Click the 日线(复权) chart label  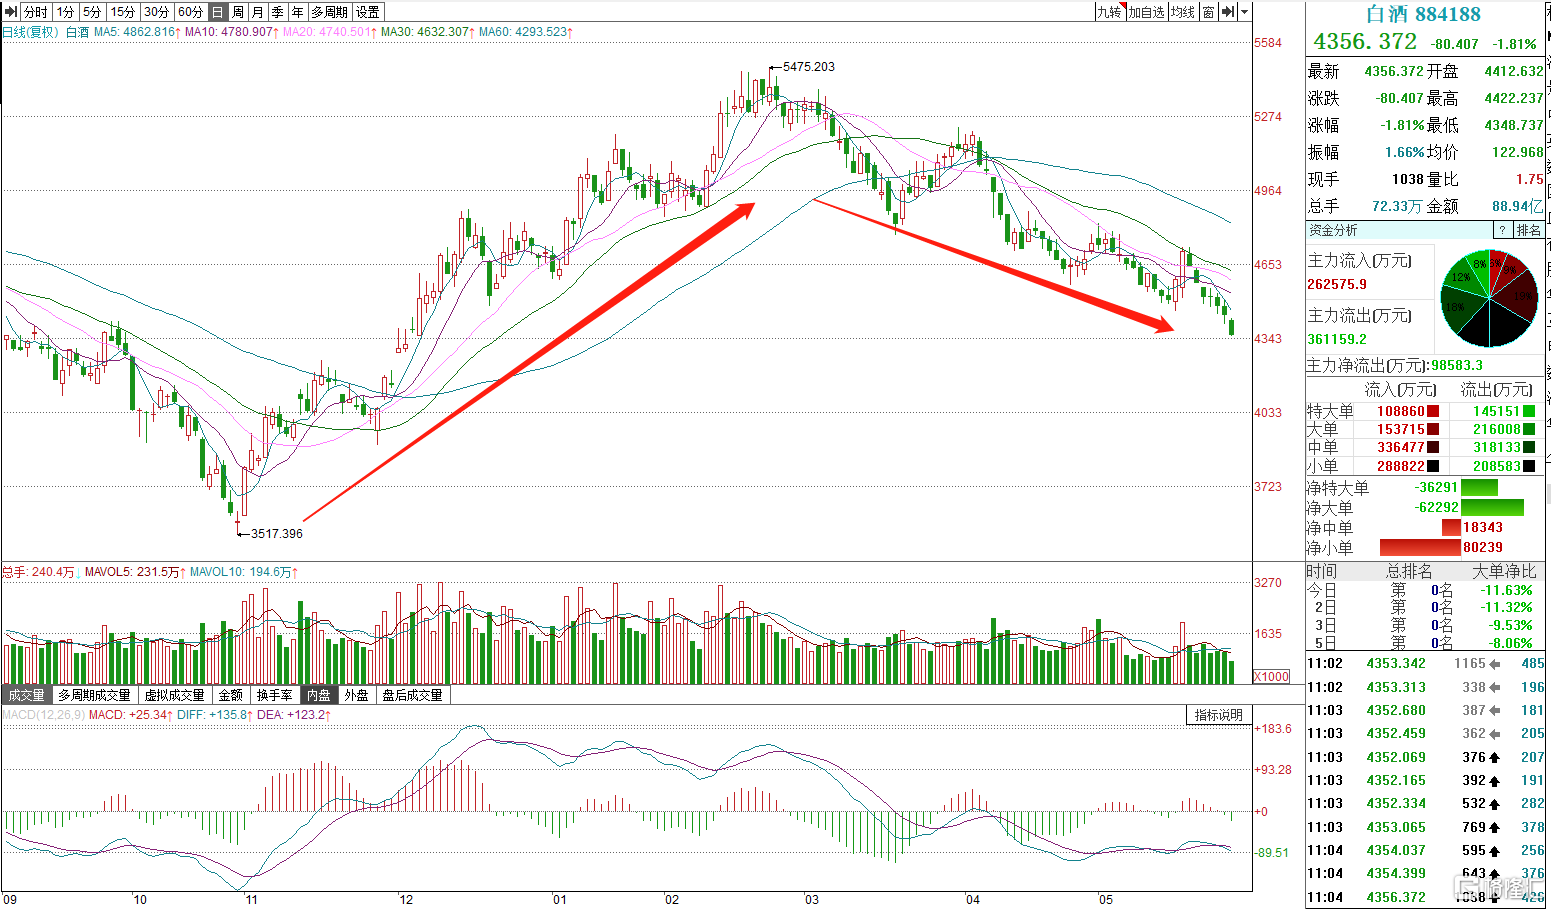point(31,32)
